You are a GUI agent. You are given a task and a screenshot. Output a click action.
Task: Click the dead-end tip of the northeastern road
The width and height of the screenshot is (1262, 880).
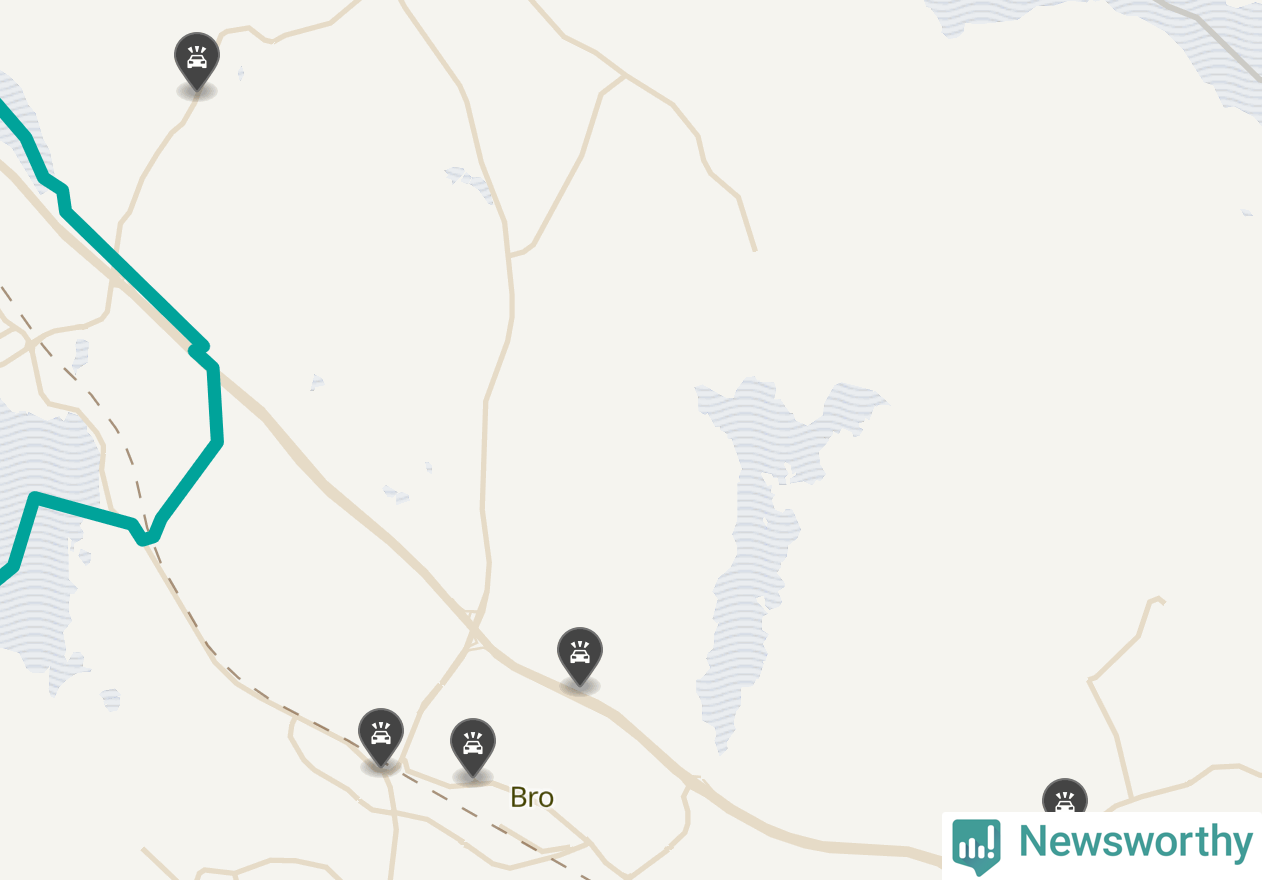[754, 247]
